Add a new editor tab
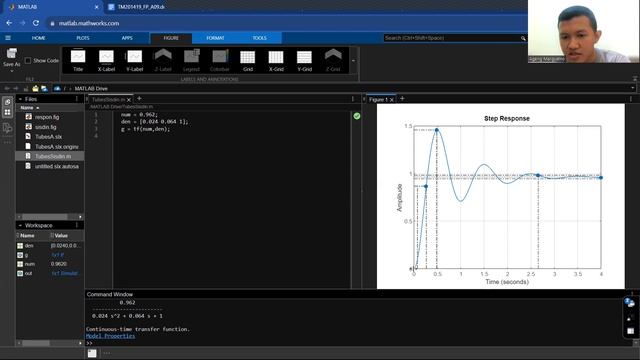640x360 pixels. pyautogui.click(x=139, y=98)
